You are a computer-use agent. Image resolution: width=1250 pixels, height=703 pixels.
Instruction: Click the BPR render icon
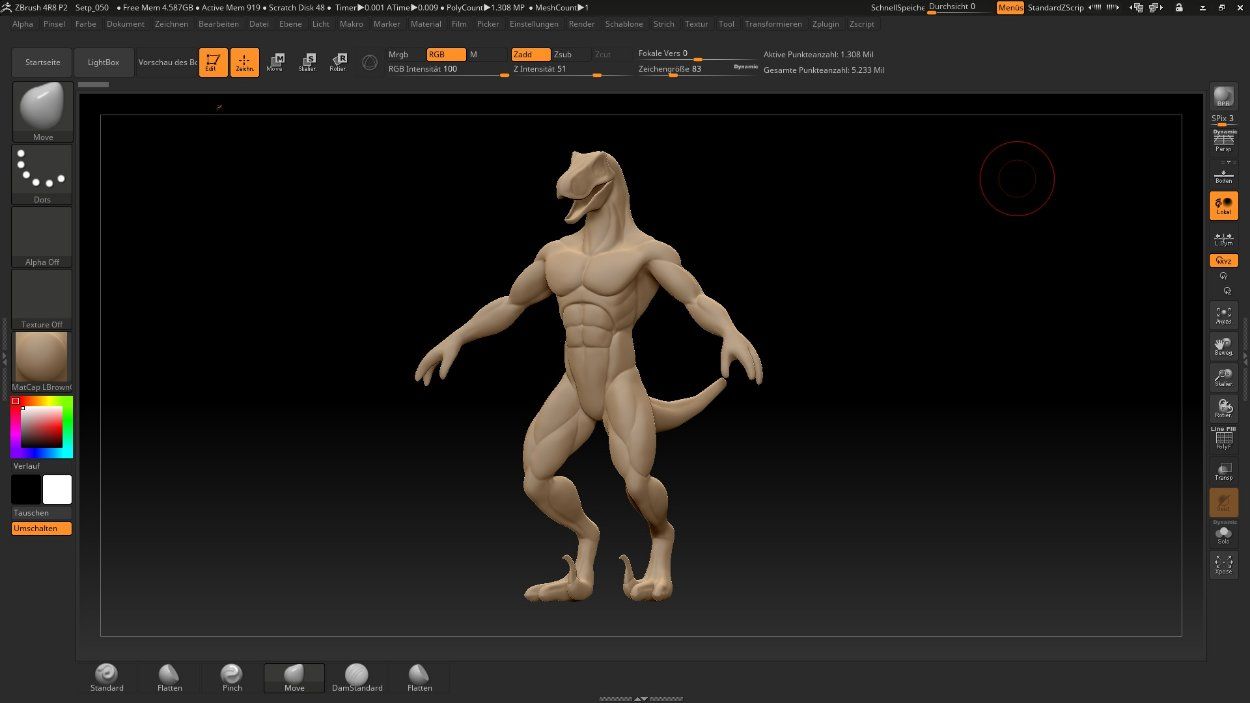(1223, 97)
